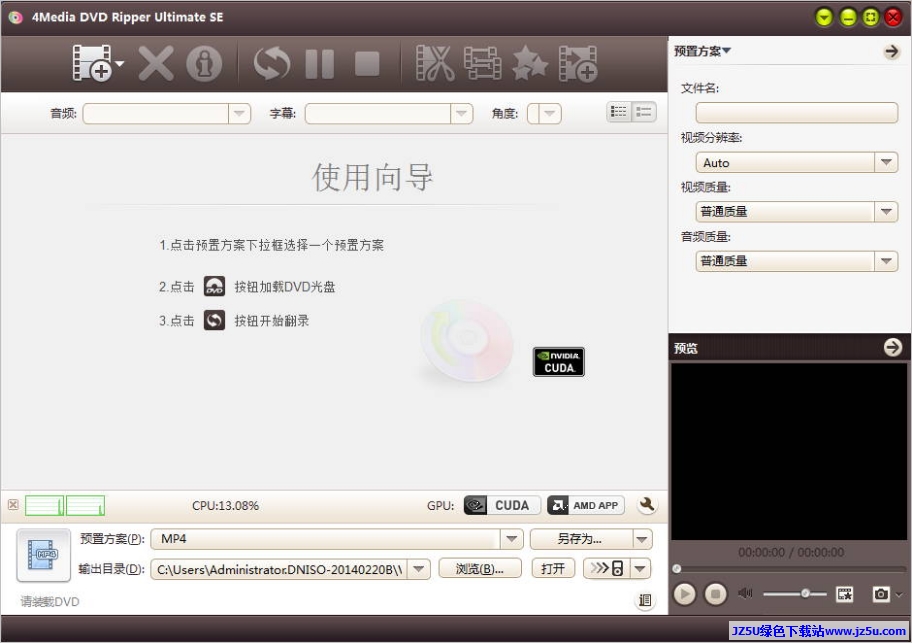Toggle the AMD APP acceleration button
Image resolution: width=912 pixels, height=643 pixels.
click(586, 505)
